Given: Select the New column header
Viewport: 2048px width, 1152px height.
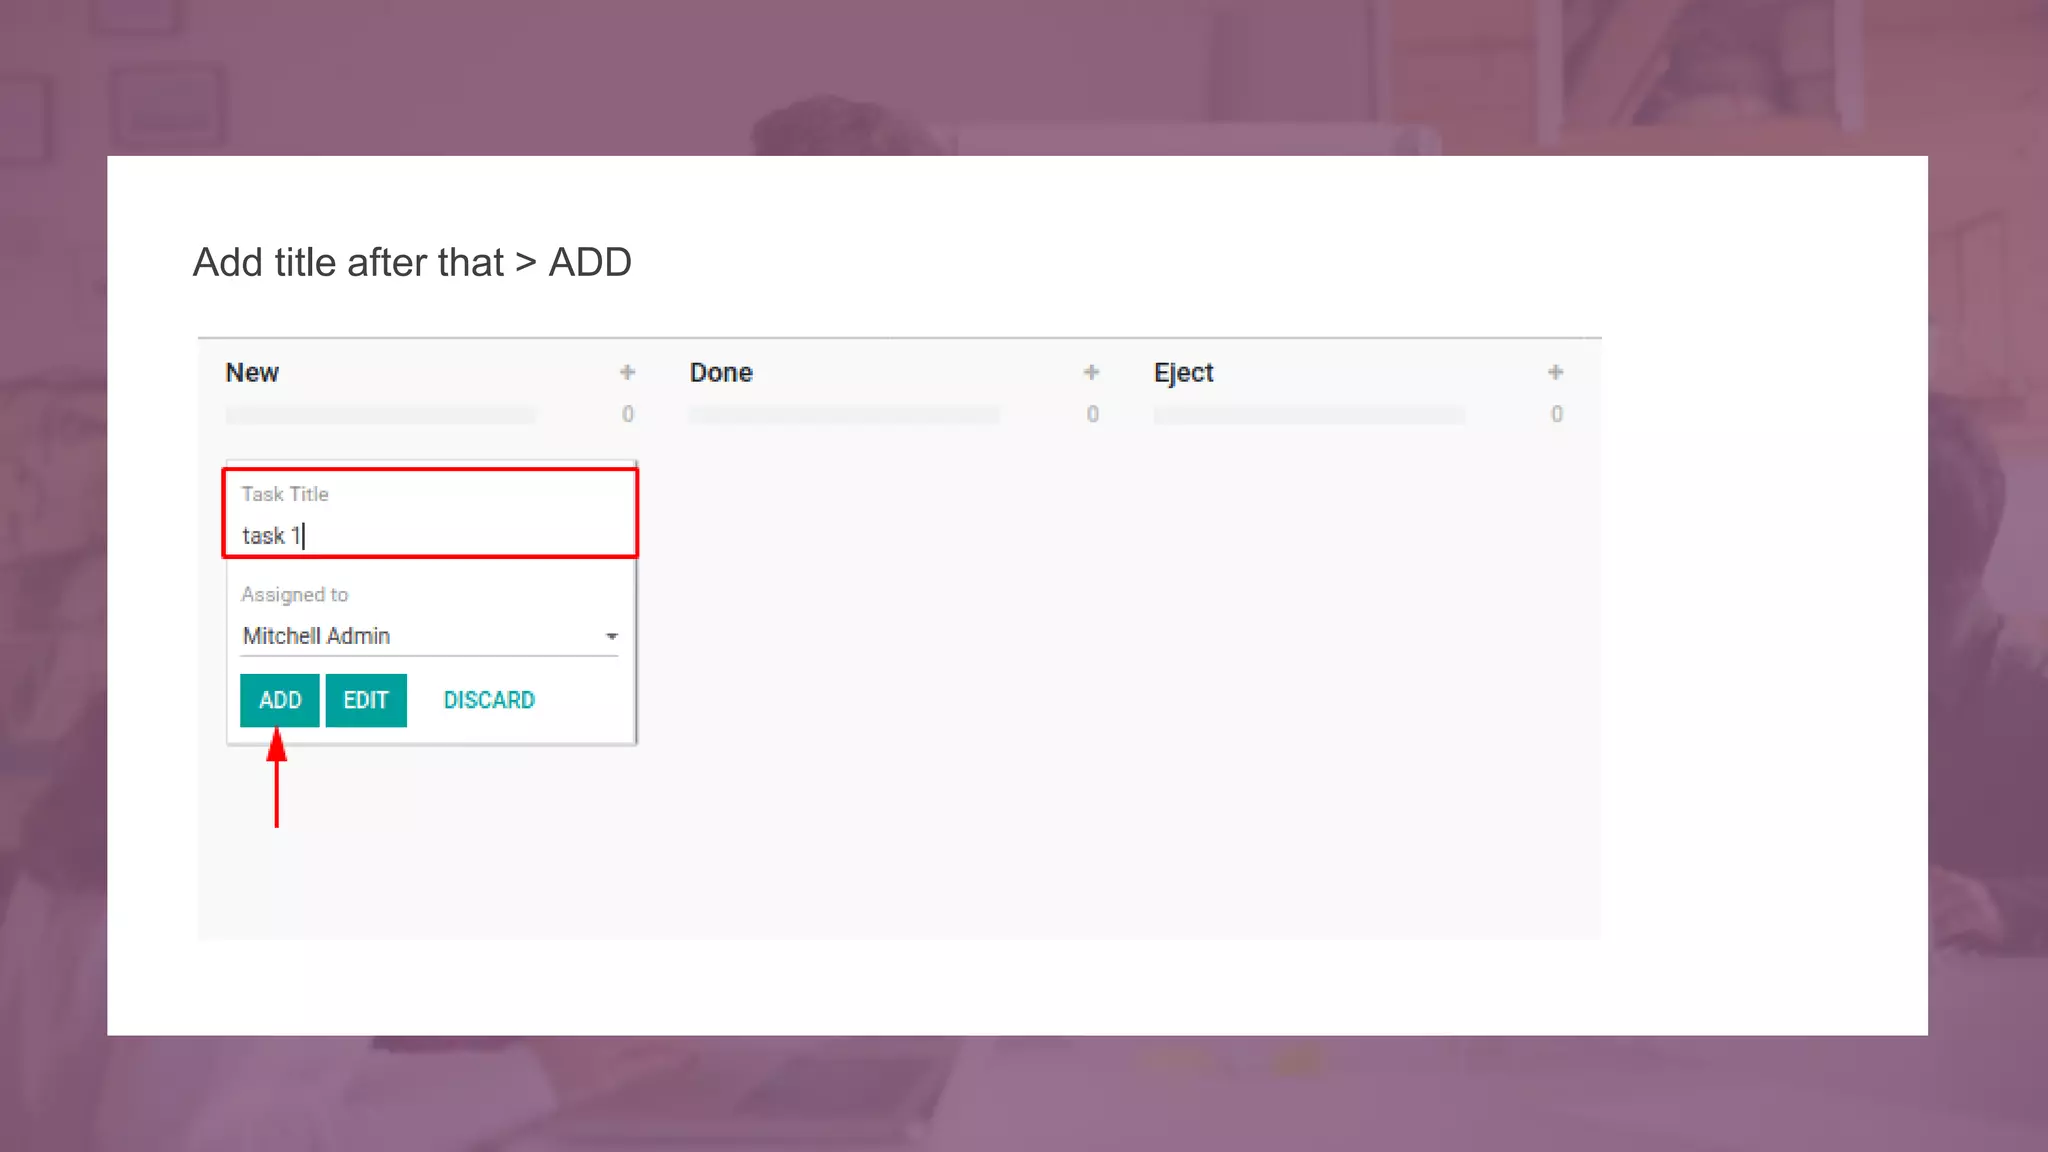Looking at the screenshot, I should click(252, 373).
